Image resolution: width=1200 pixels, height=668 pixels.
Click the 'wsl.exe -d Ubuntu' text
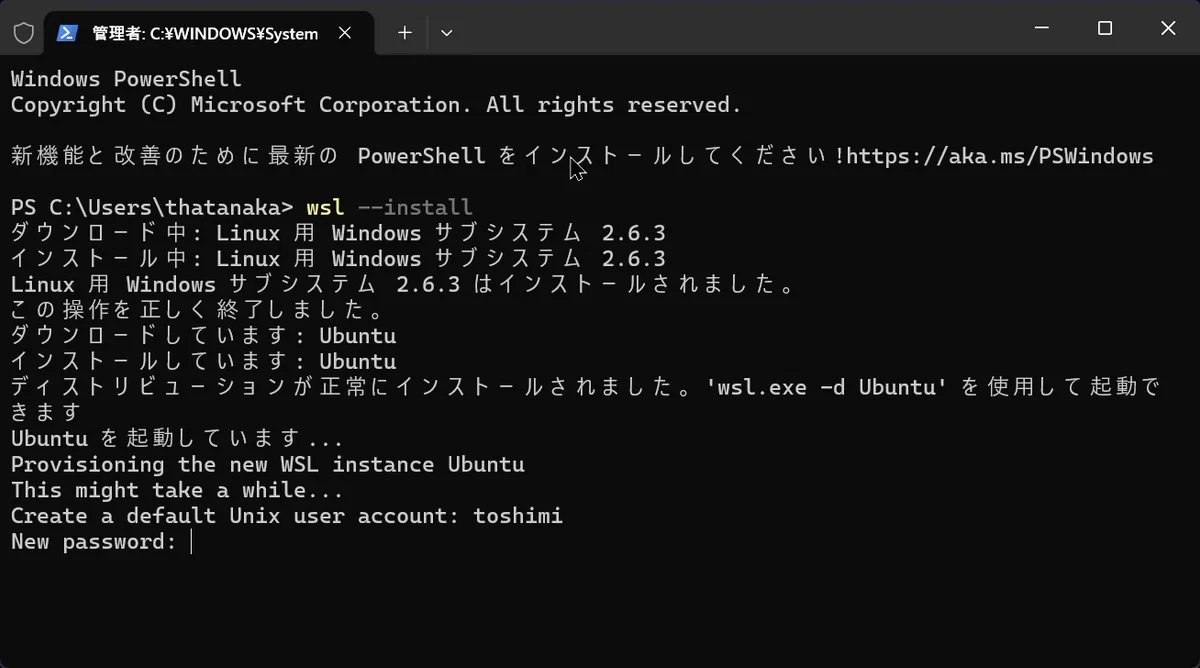tap(827, 387)
